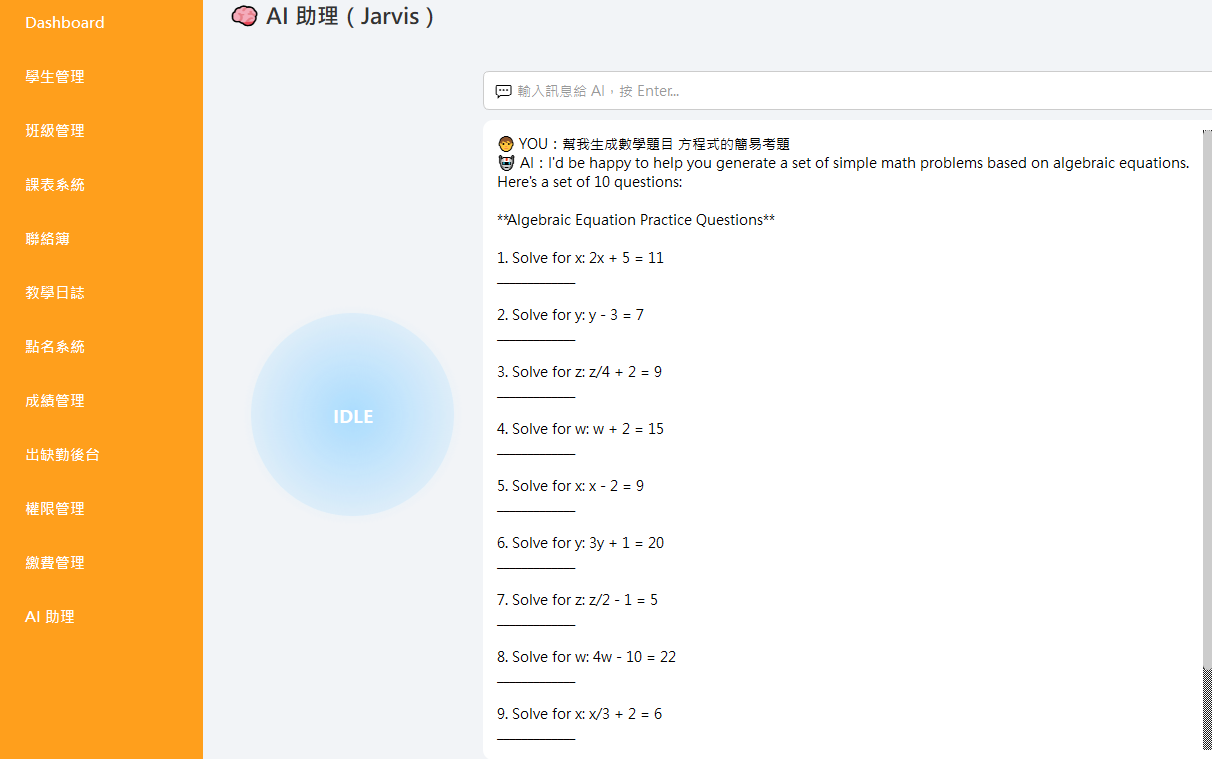Open 學生管理 in the sidebar
This screenshot has height=759, width=1212.
[55, 76]
